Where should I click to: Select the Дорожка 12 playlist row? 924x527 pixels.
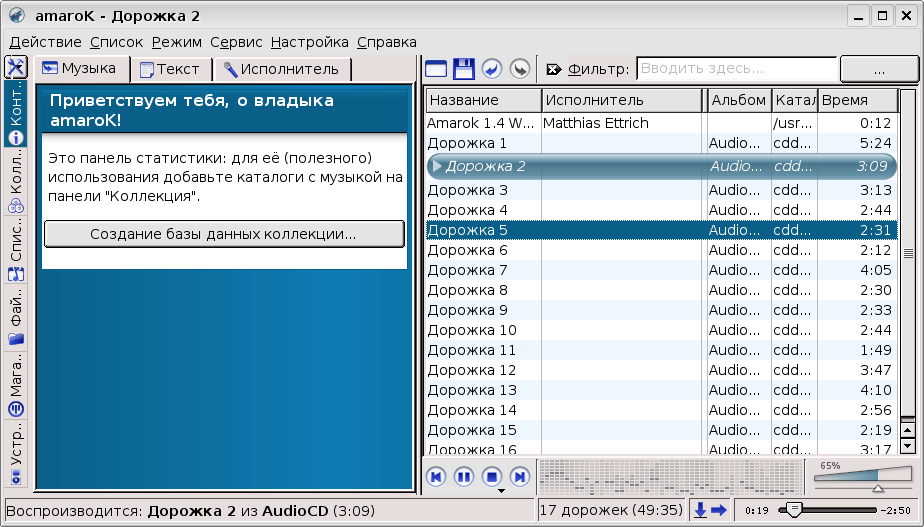pos(661,371)
